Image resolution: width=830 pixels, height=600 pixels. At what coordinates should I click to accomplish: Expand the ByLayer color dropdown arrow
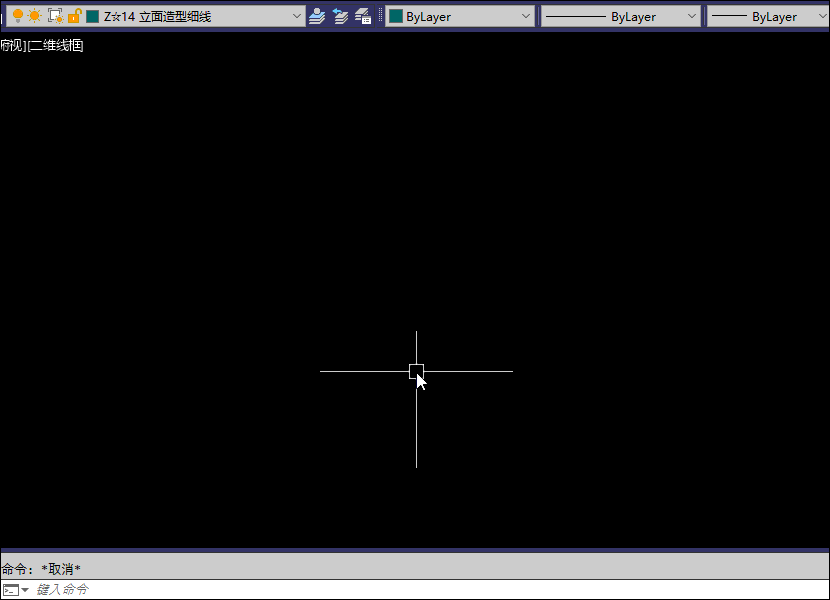(526, 16)
